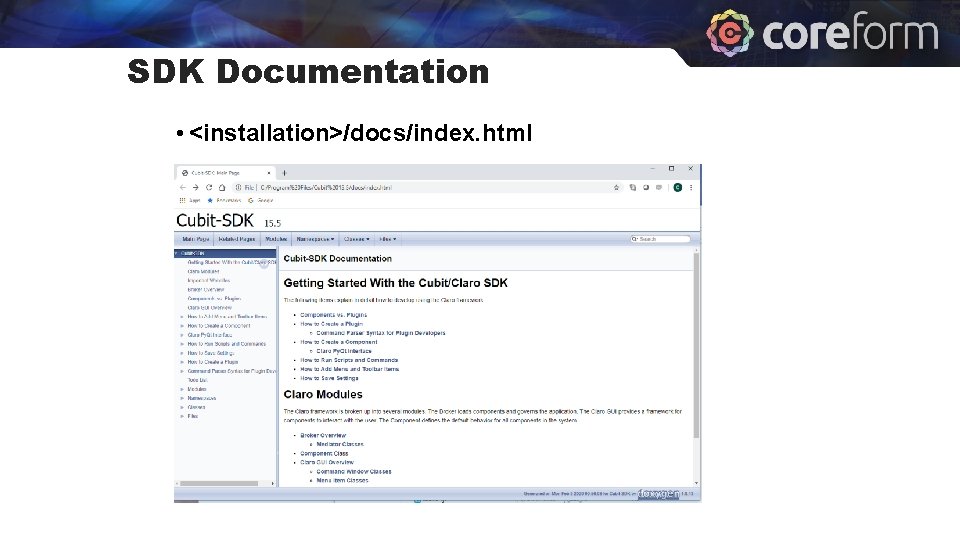Open Command Parser Syntax for Plugin Developers link
Image resolution: width=960 pixels, height=540 pixels.
pyautogui.click(x=381, y=333)
